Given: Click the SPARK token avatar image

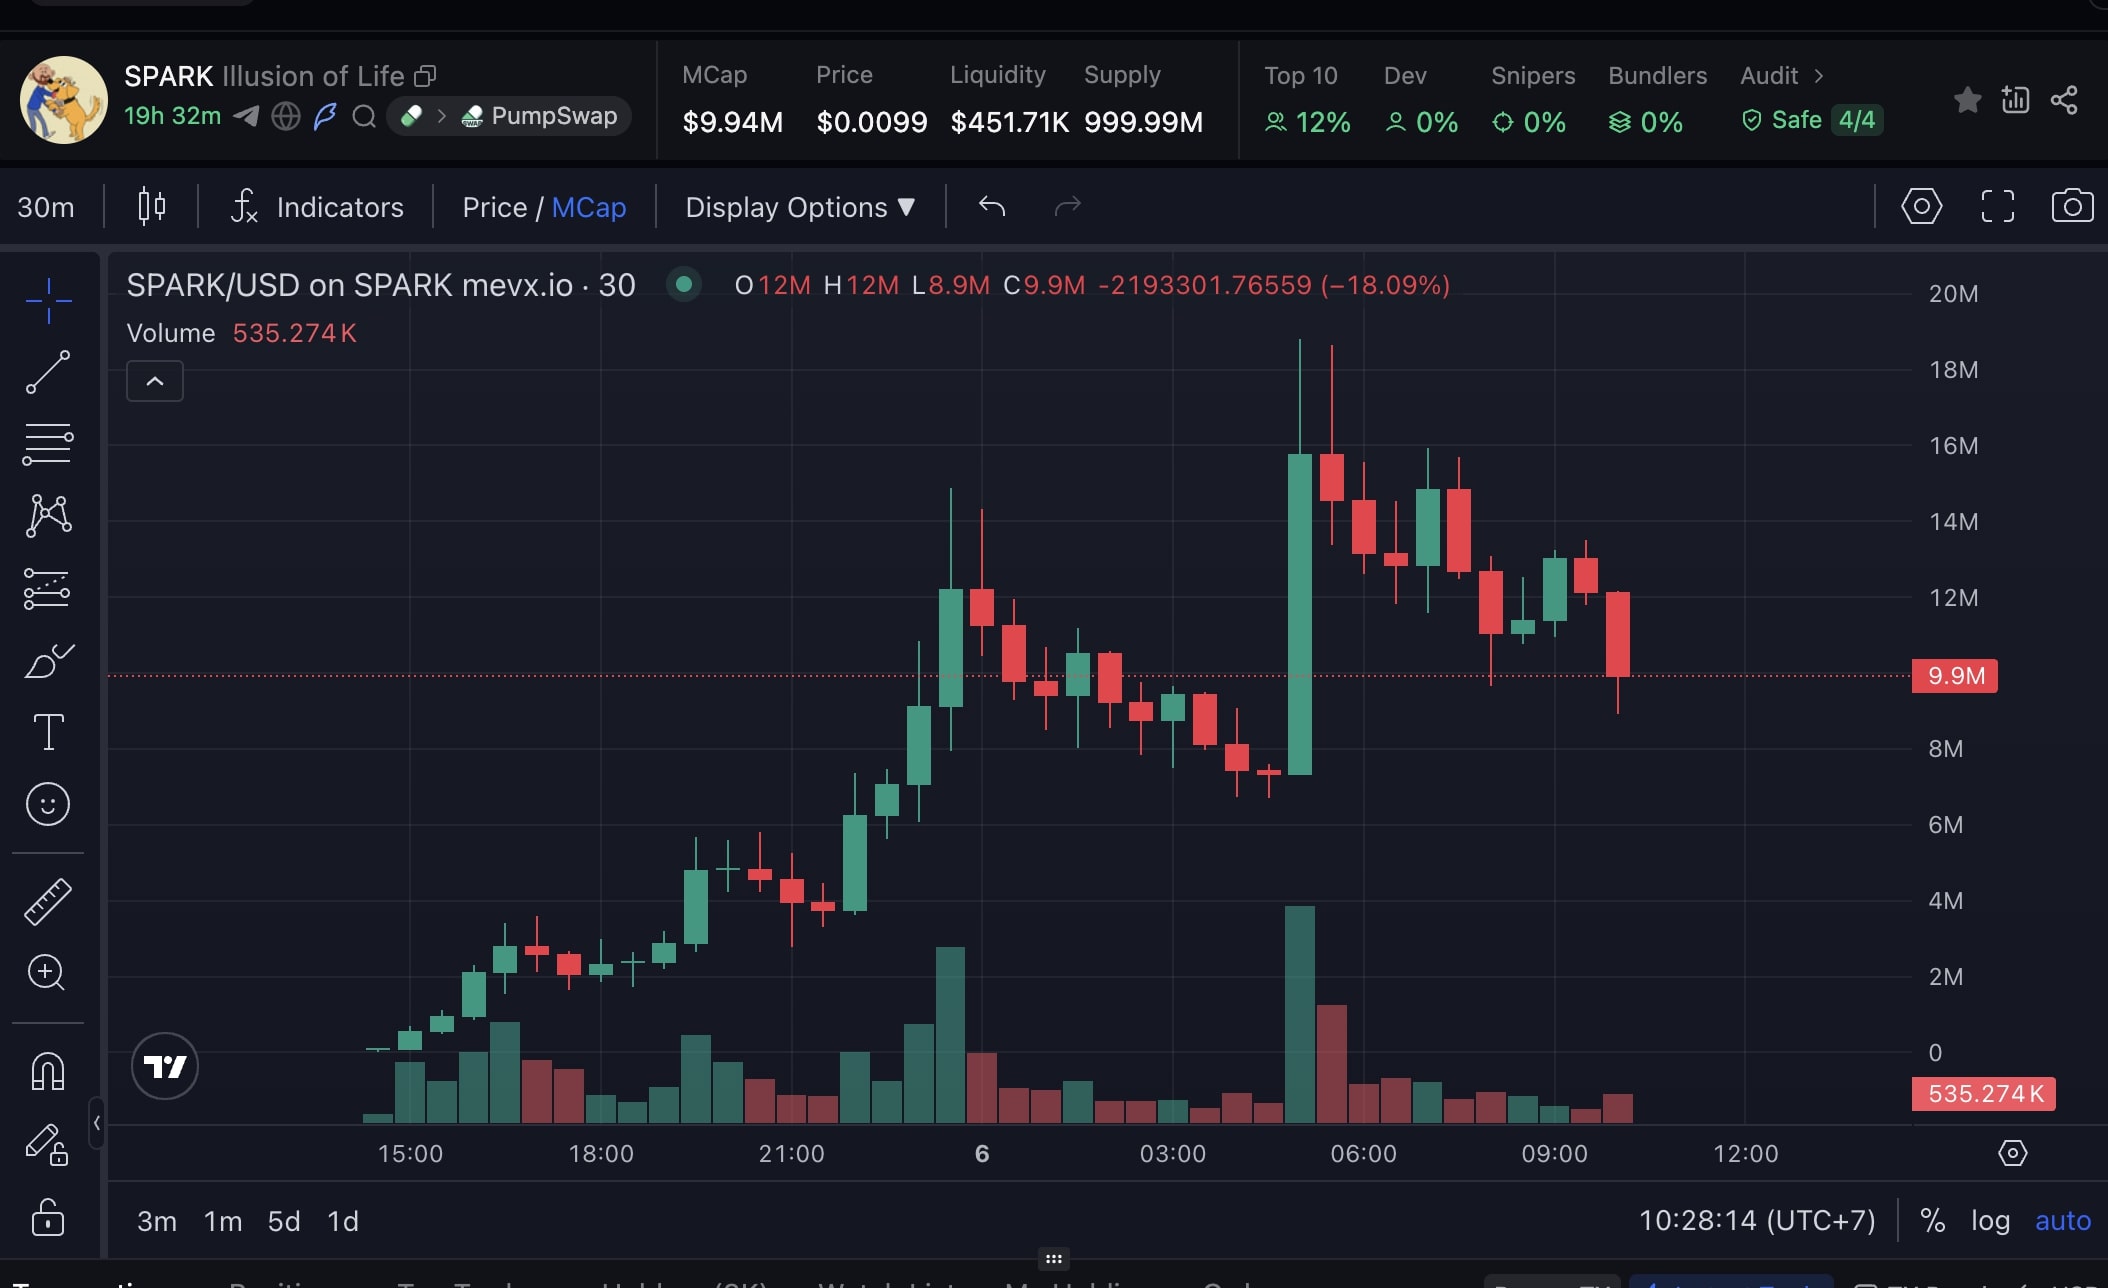Looking at the screenshot, I should pos(64,100).
